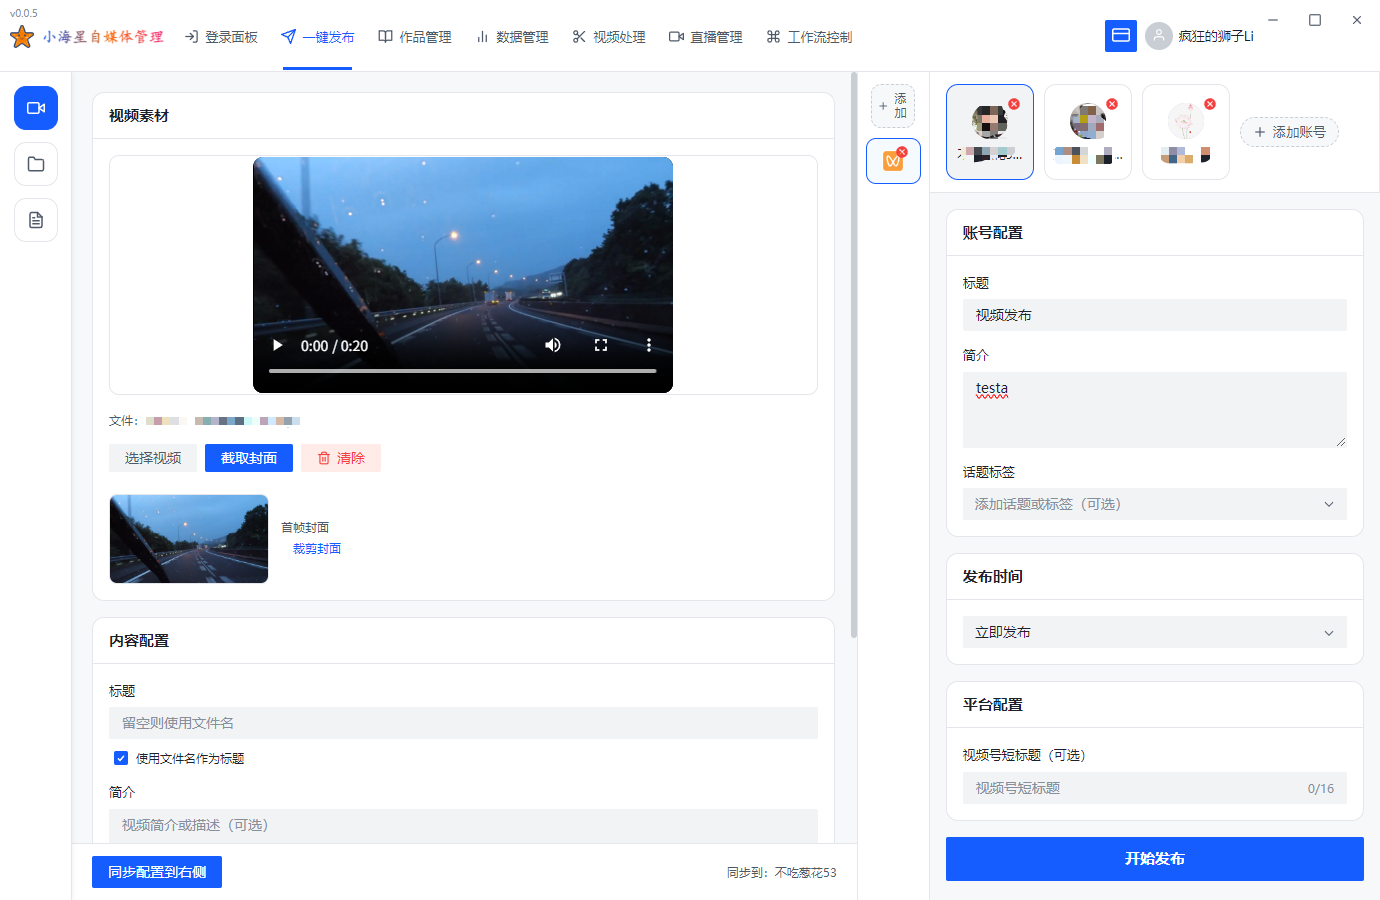Click the 视频号短标题 input field
This screenshot has height=900, width=1380.
coord(1154,788)
